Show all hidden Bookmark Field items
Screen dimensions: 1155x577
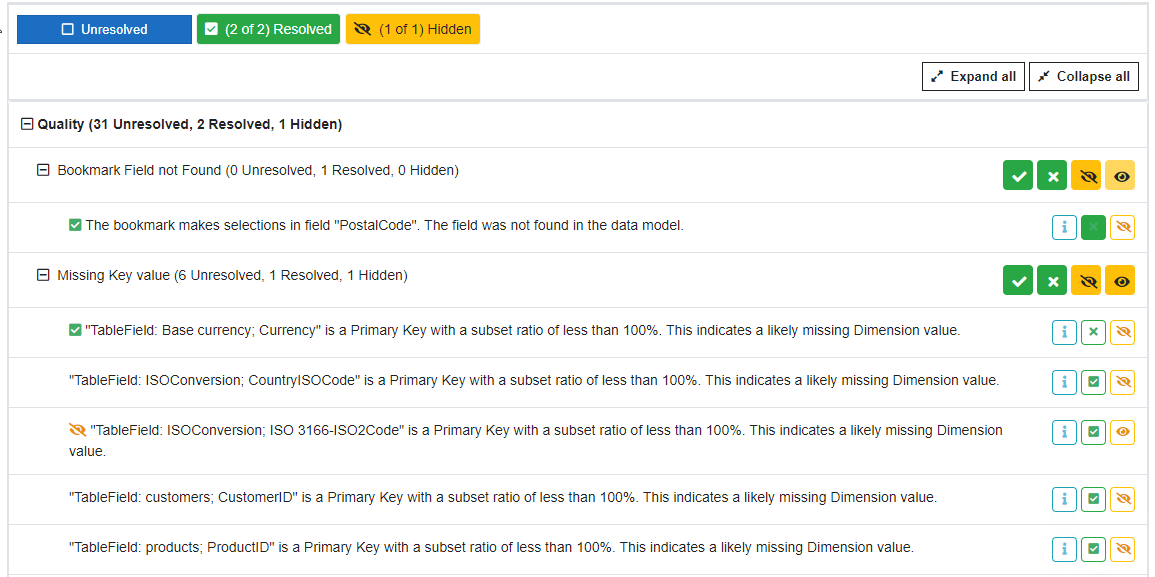pyautogui.click(x=1121, y=175)
